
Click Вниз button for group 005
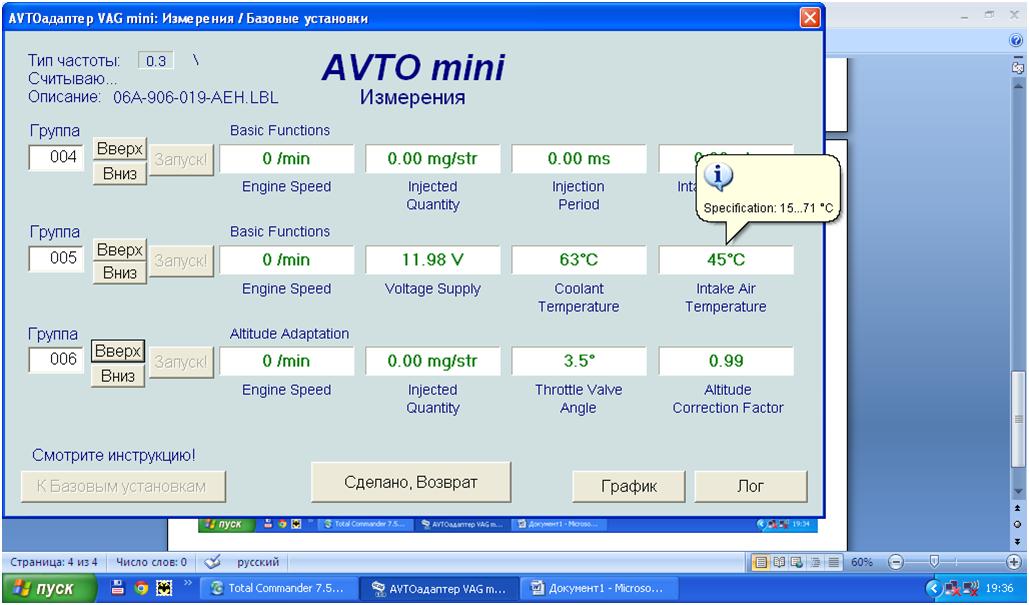(120, 273)
